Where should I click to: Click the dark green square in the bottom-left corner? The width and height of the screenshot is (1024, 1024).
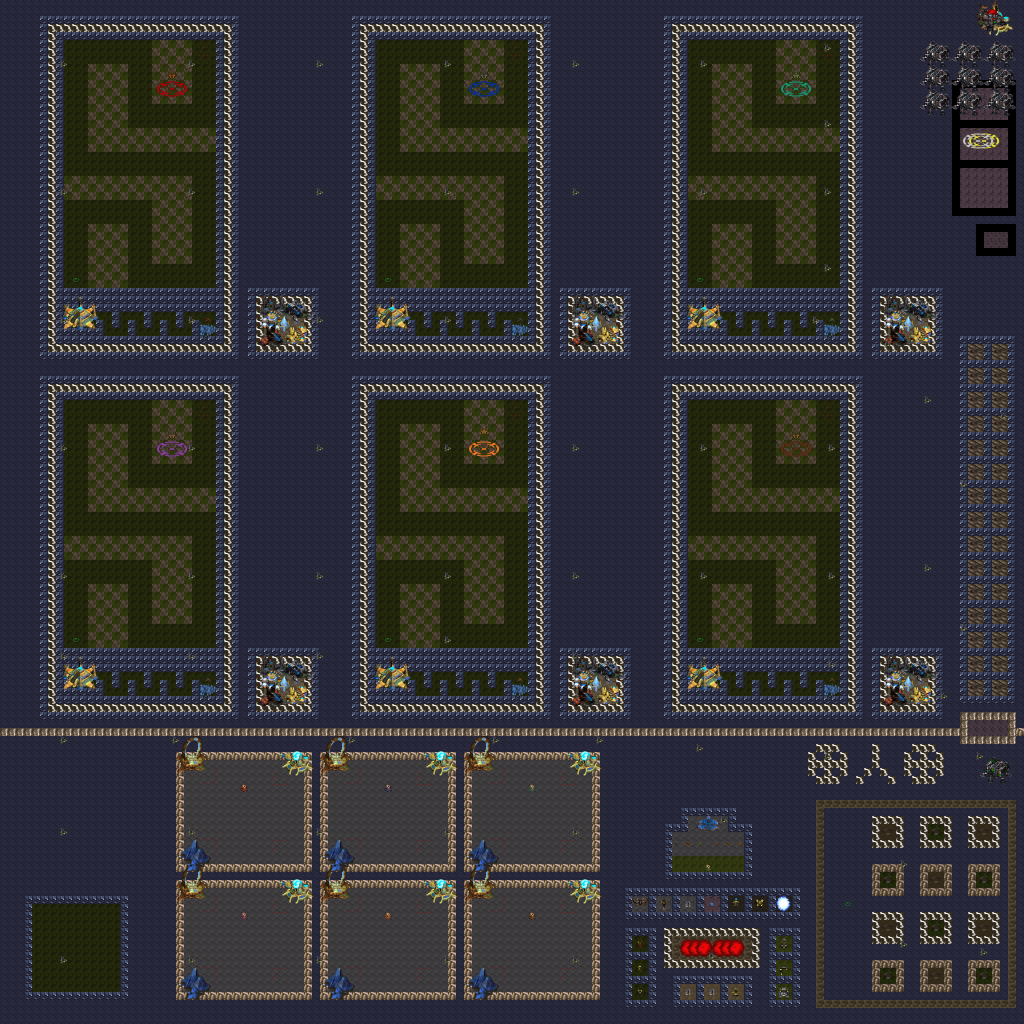76,947
